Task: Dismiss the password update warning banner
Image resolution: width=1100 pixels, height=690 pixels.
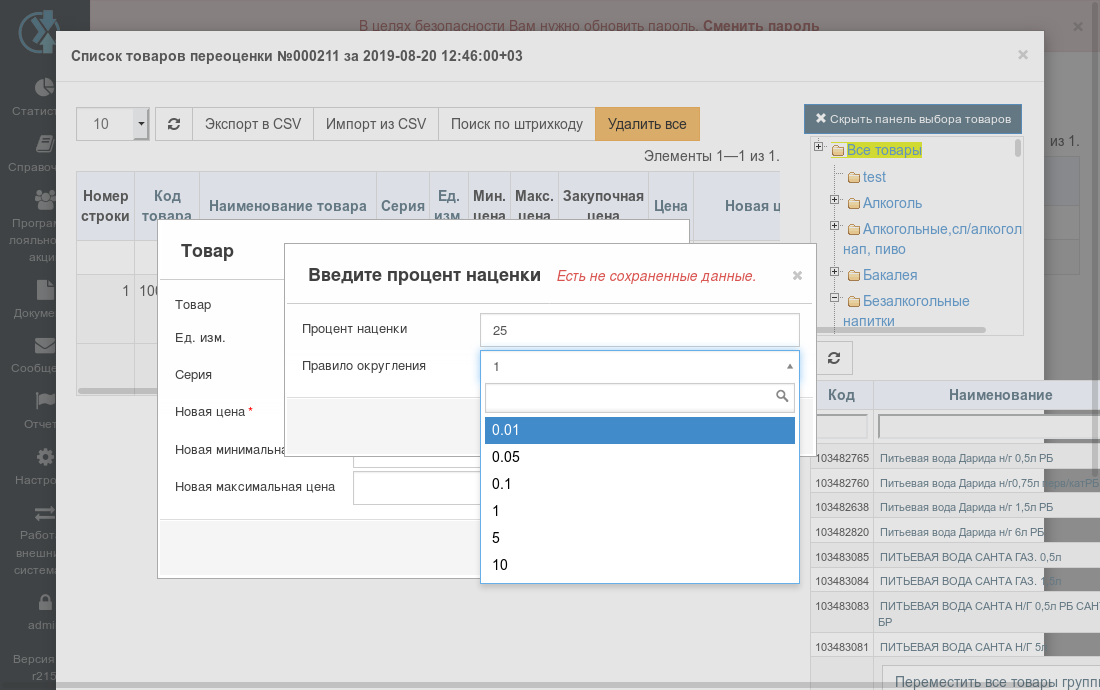Action: 1078,27
